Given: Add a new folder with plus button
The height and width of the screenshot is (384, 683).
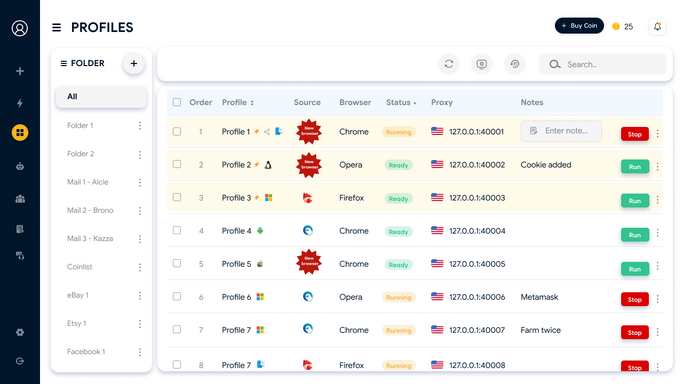Looking at the screenshot, I should (134, 64).
